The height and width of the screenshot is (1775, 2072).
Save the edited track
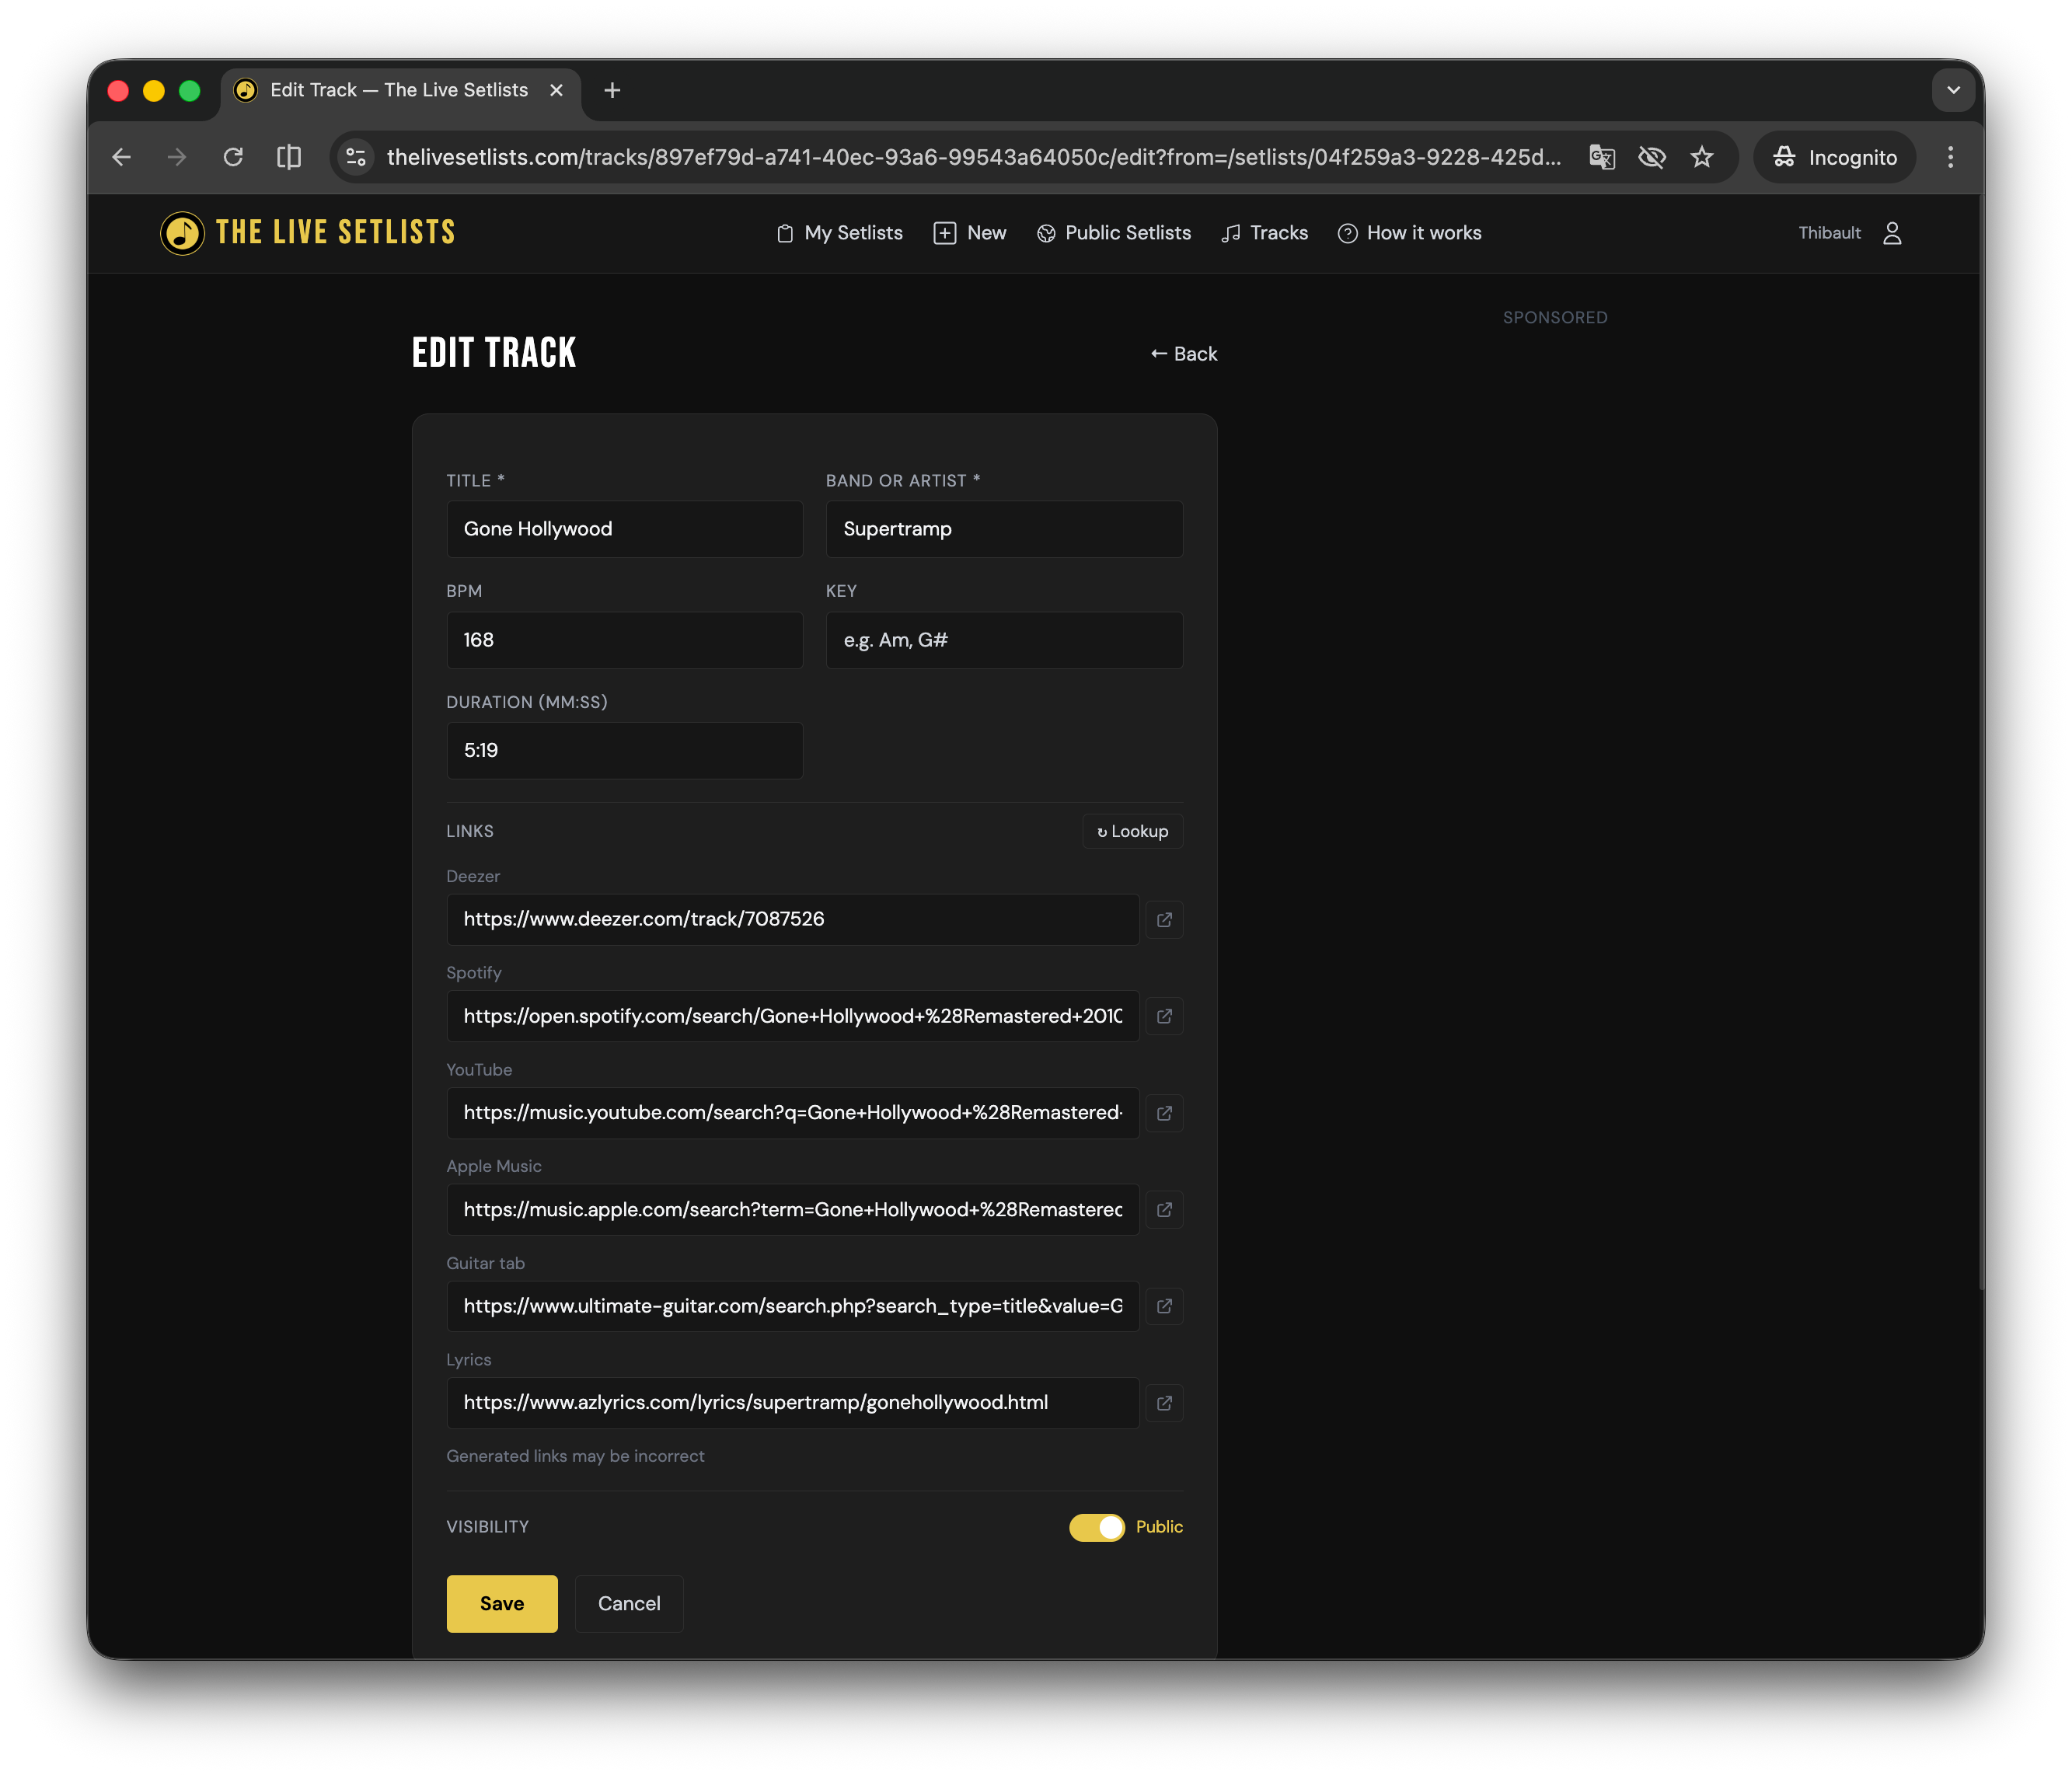pos(501,1604)
